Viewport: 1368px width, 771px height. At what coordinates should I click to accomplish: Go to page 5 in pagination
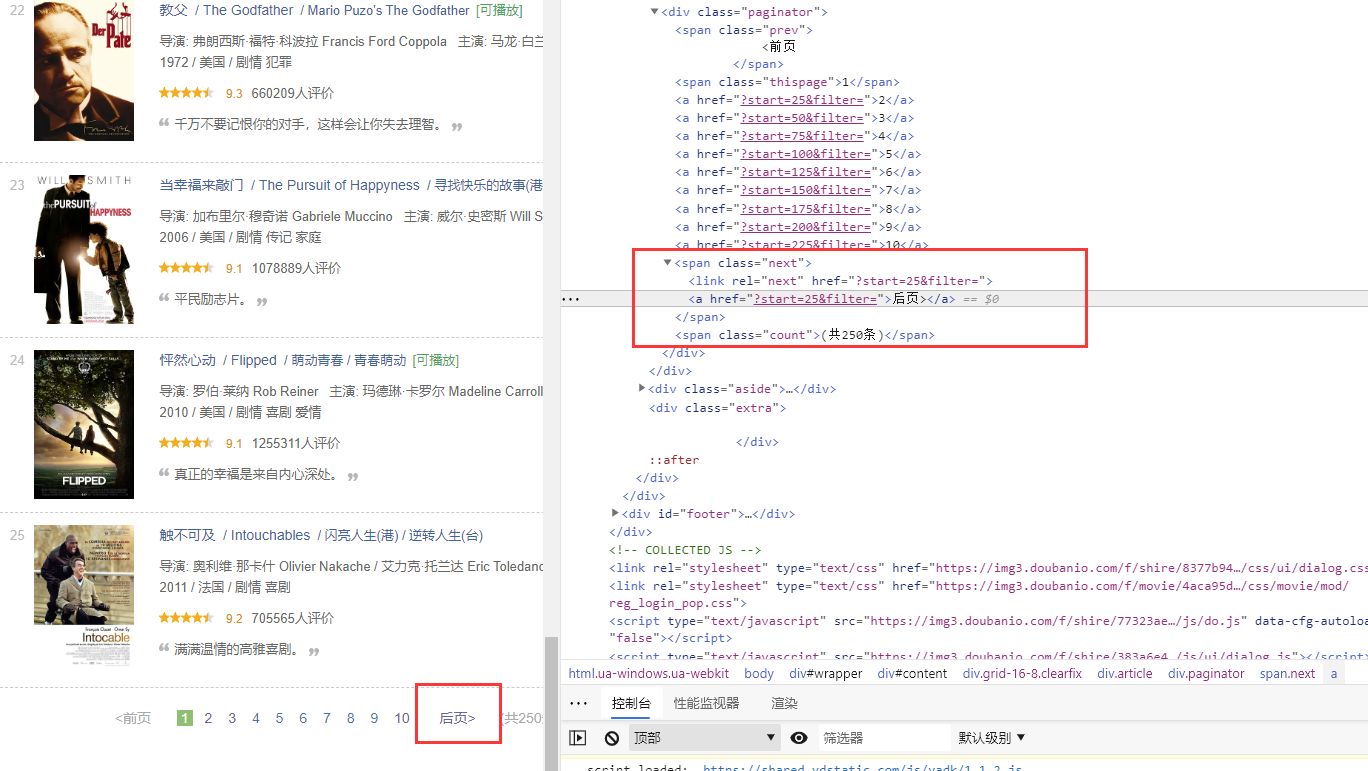(279, 718)
